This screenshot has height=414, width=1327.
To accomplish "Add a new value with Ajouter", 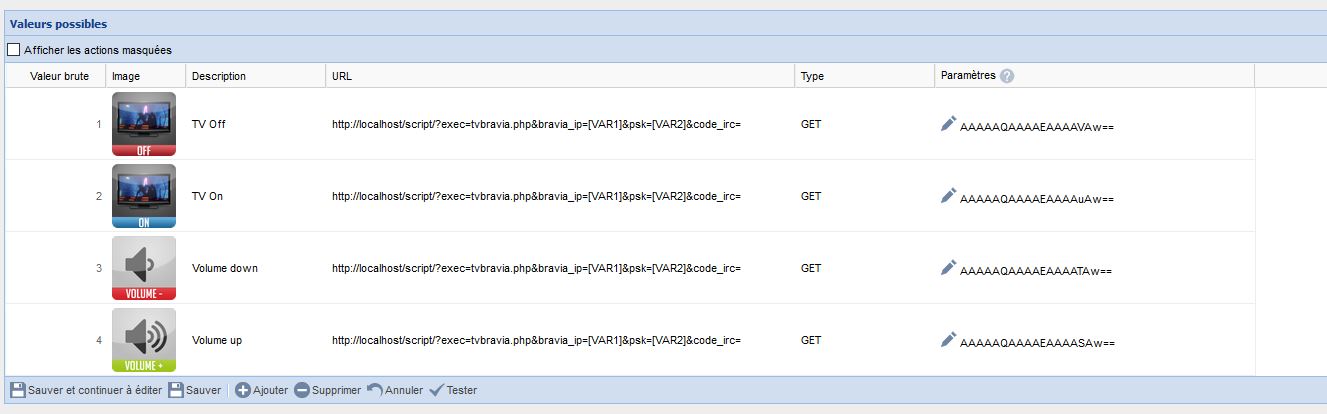I will (x=262, y=390).
